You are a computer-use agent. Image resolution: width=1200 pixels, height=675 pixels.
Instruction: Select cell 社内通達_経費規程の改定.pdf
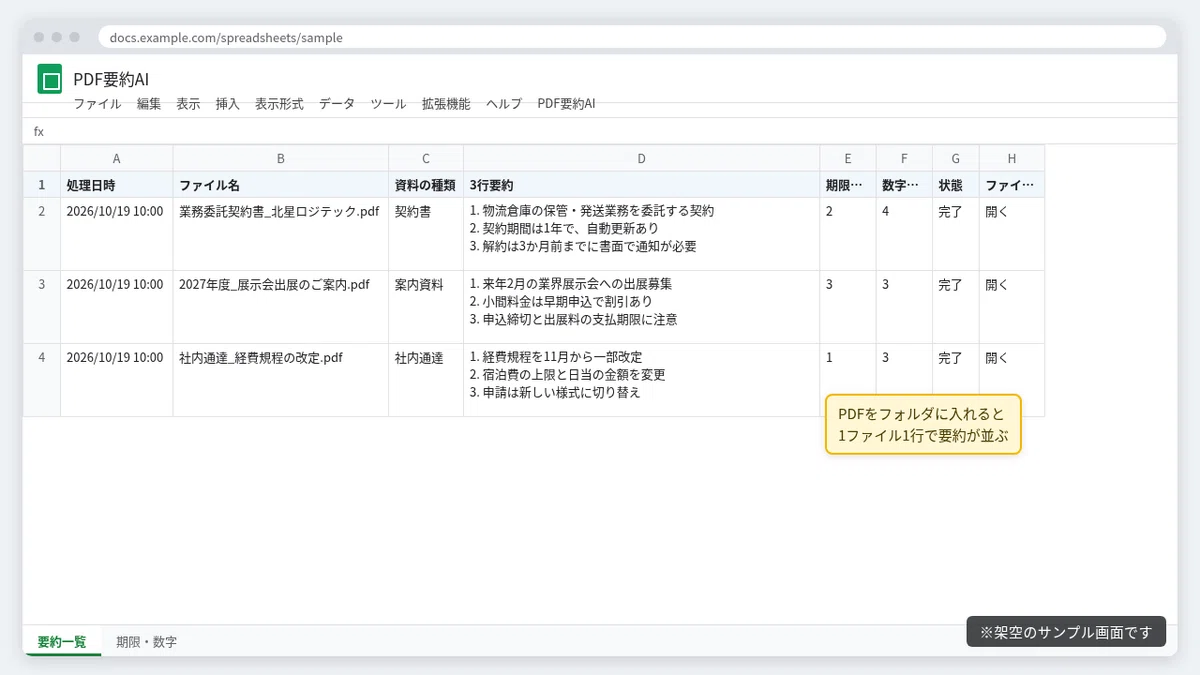[x=281, y=380]
